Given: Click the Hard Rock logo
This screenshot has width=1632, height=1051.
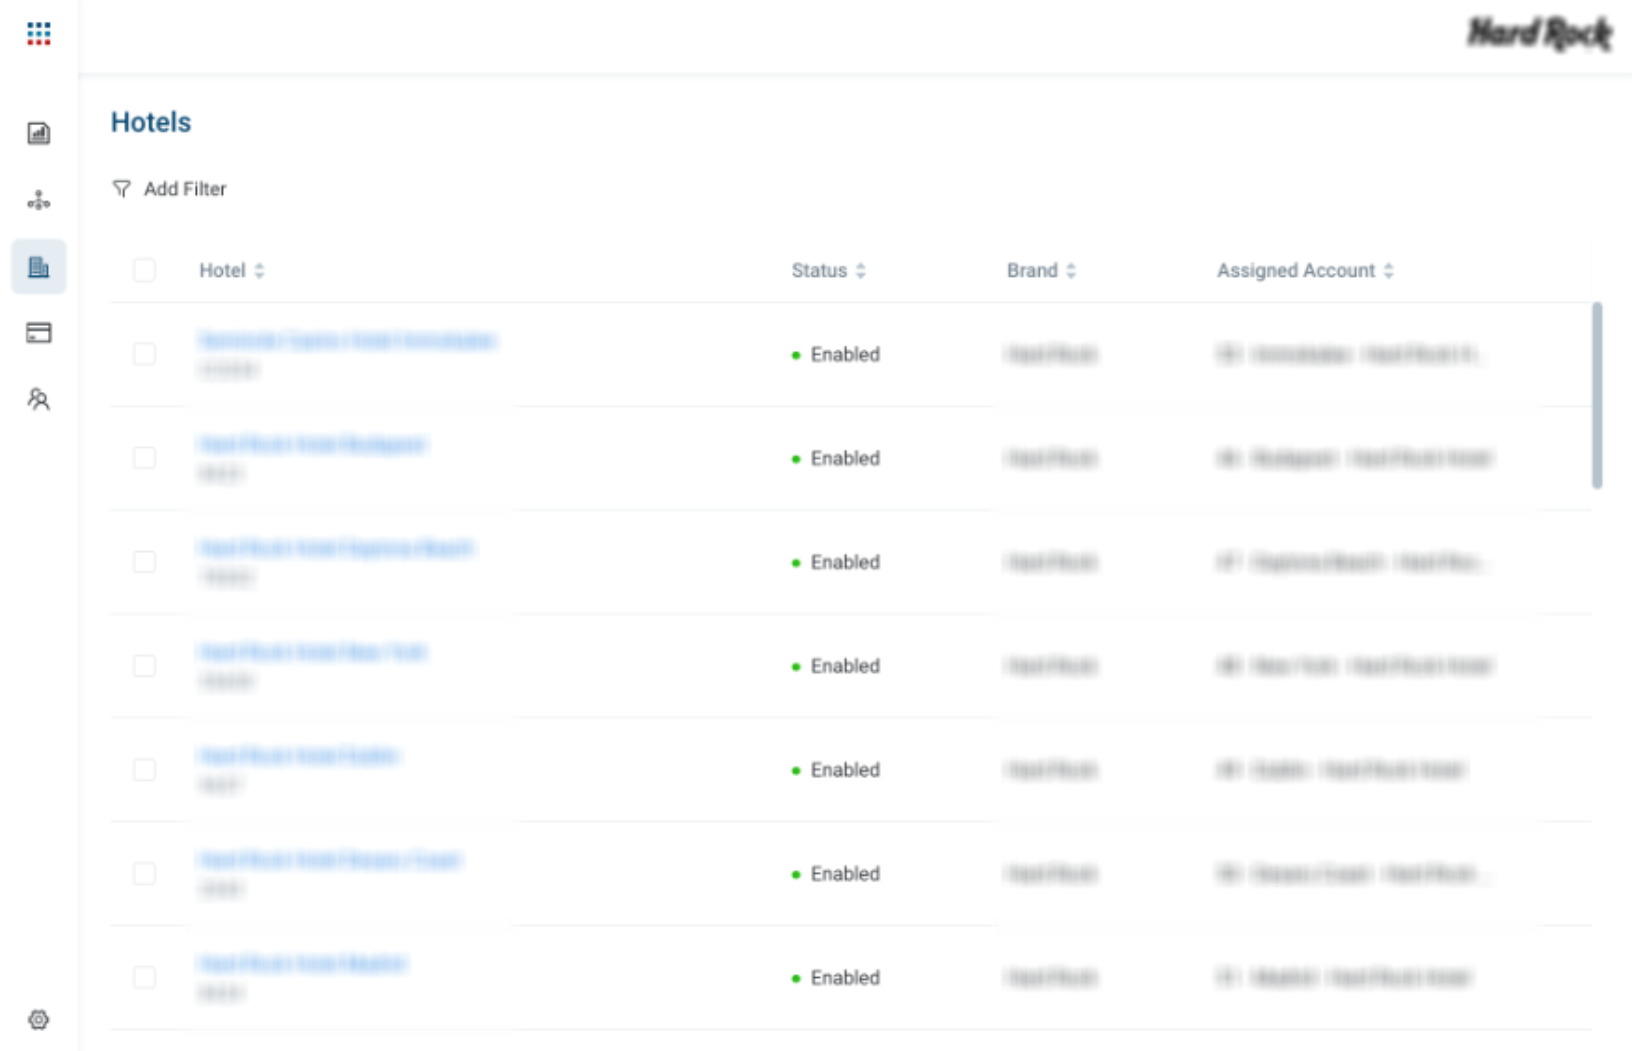Looking at the screenshot, I should point(1539,34).
